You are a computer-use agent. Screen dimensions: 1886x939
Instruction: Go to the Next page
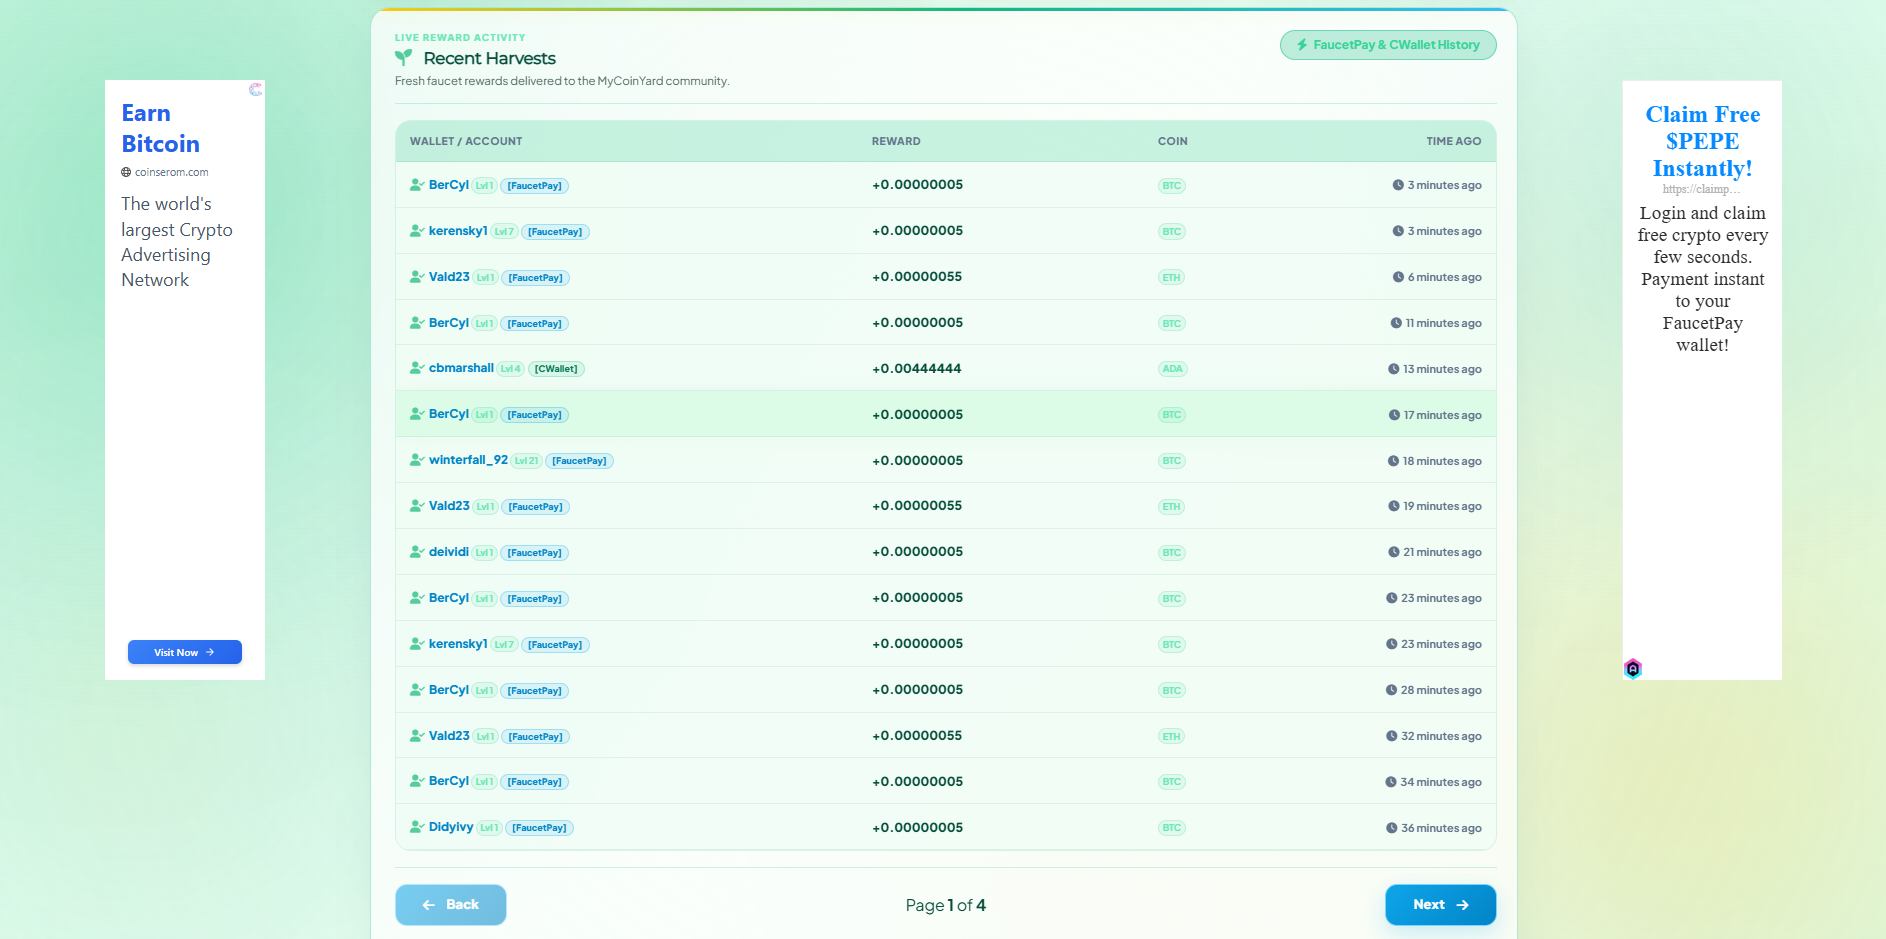[1440, 905]
